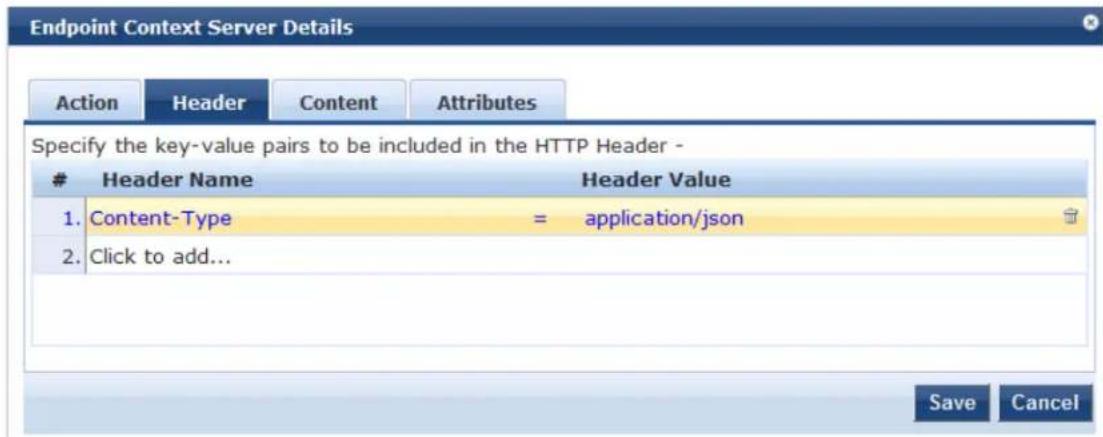Click the equals operator in Content-Type row
Image resolution: width=1103 pixels, height=437 pixels.
click(x=540, y=219)
